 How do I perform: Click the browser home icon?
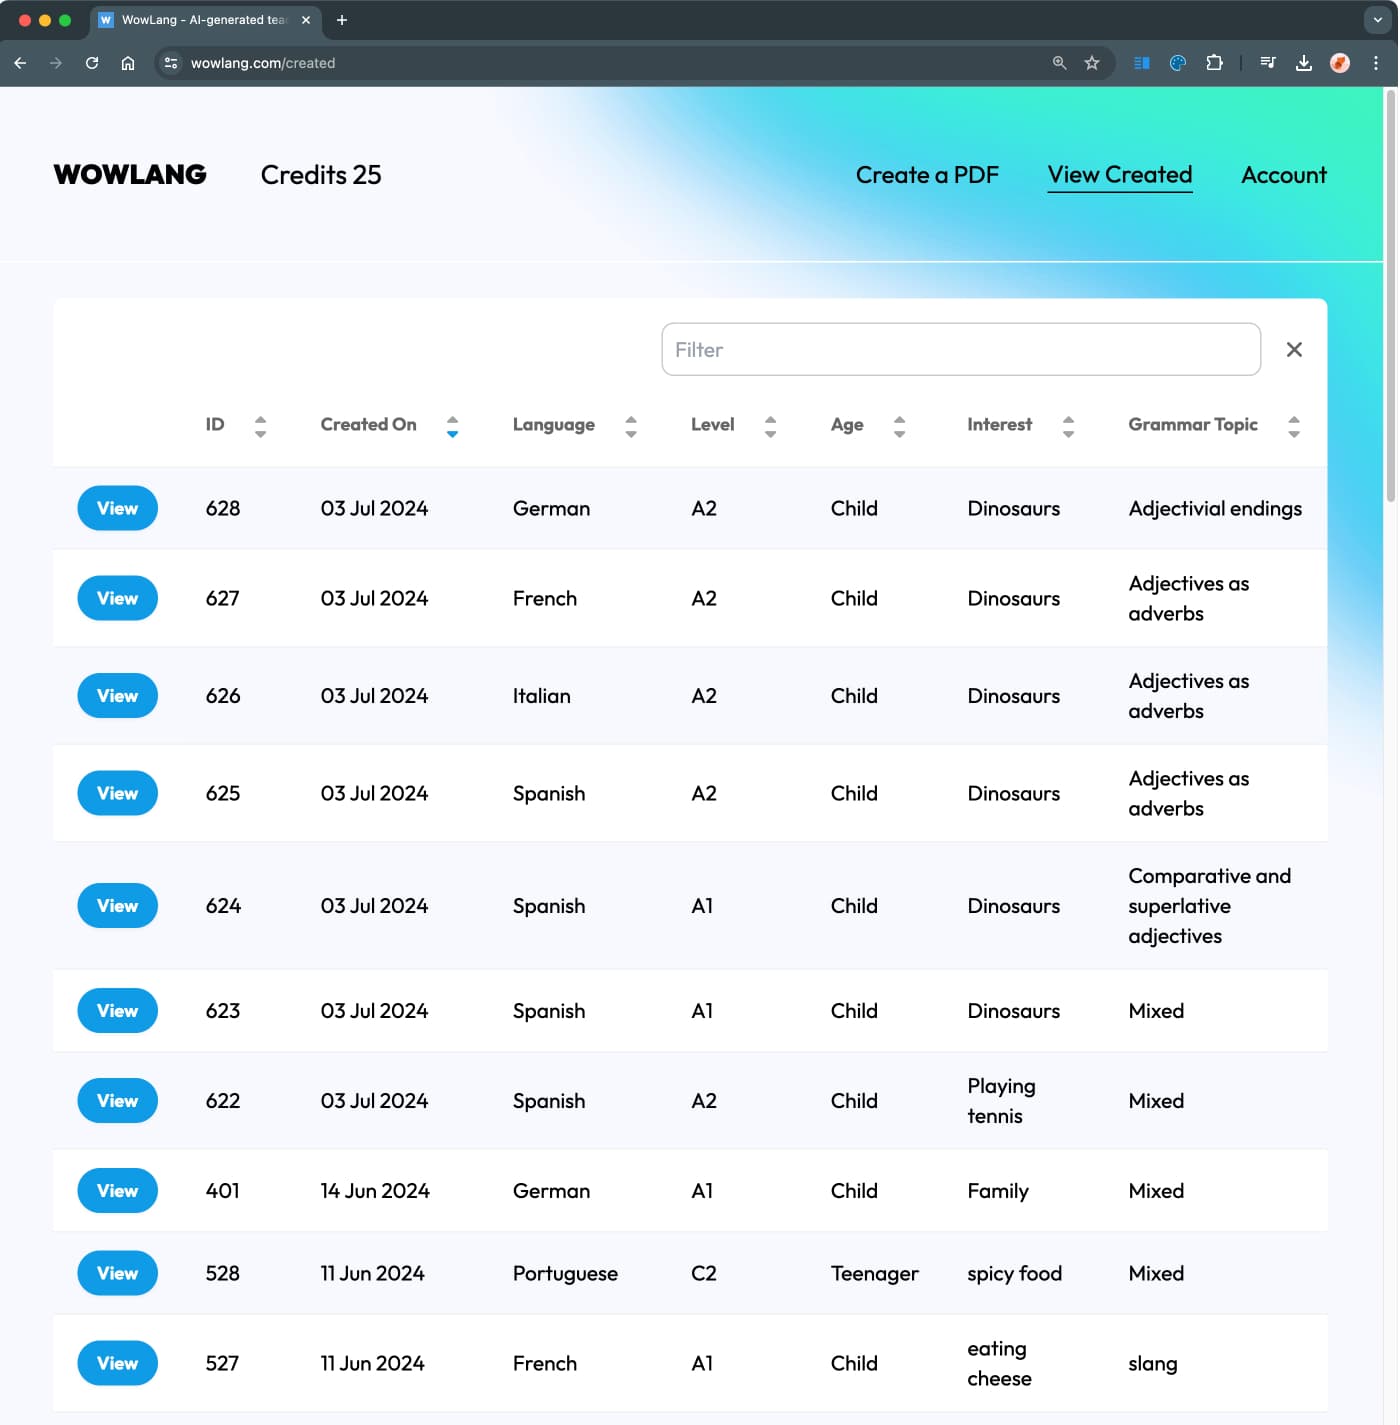[128, 63]
